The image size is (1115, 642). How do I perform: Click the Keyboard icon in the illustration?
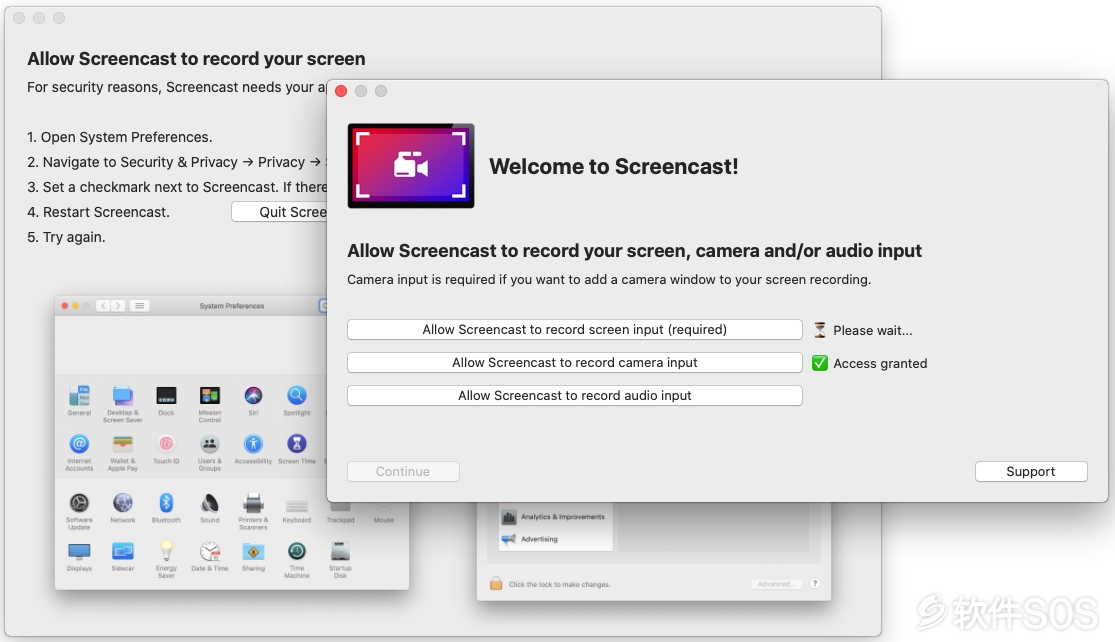(297, 506)
